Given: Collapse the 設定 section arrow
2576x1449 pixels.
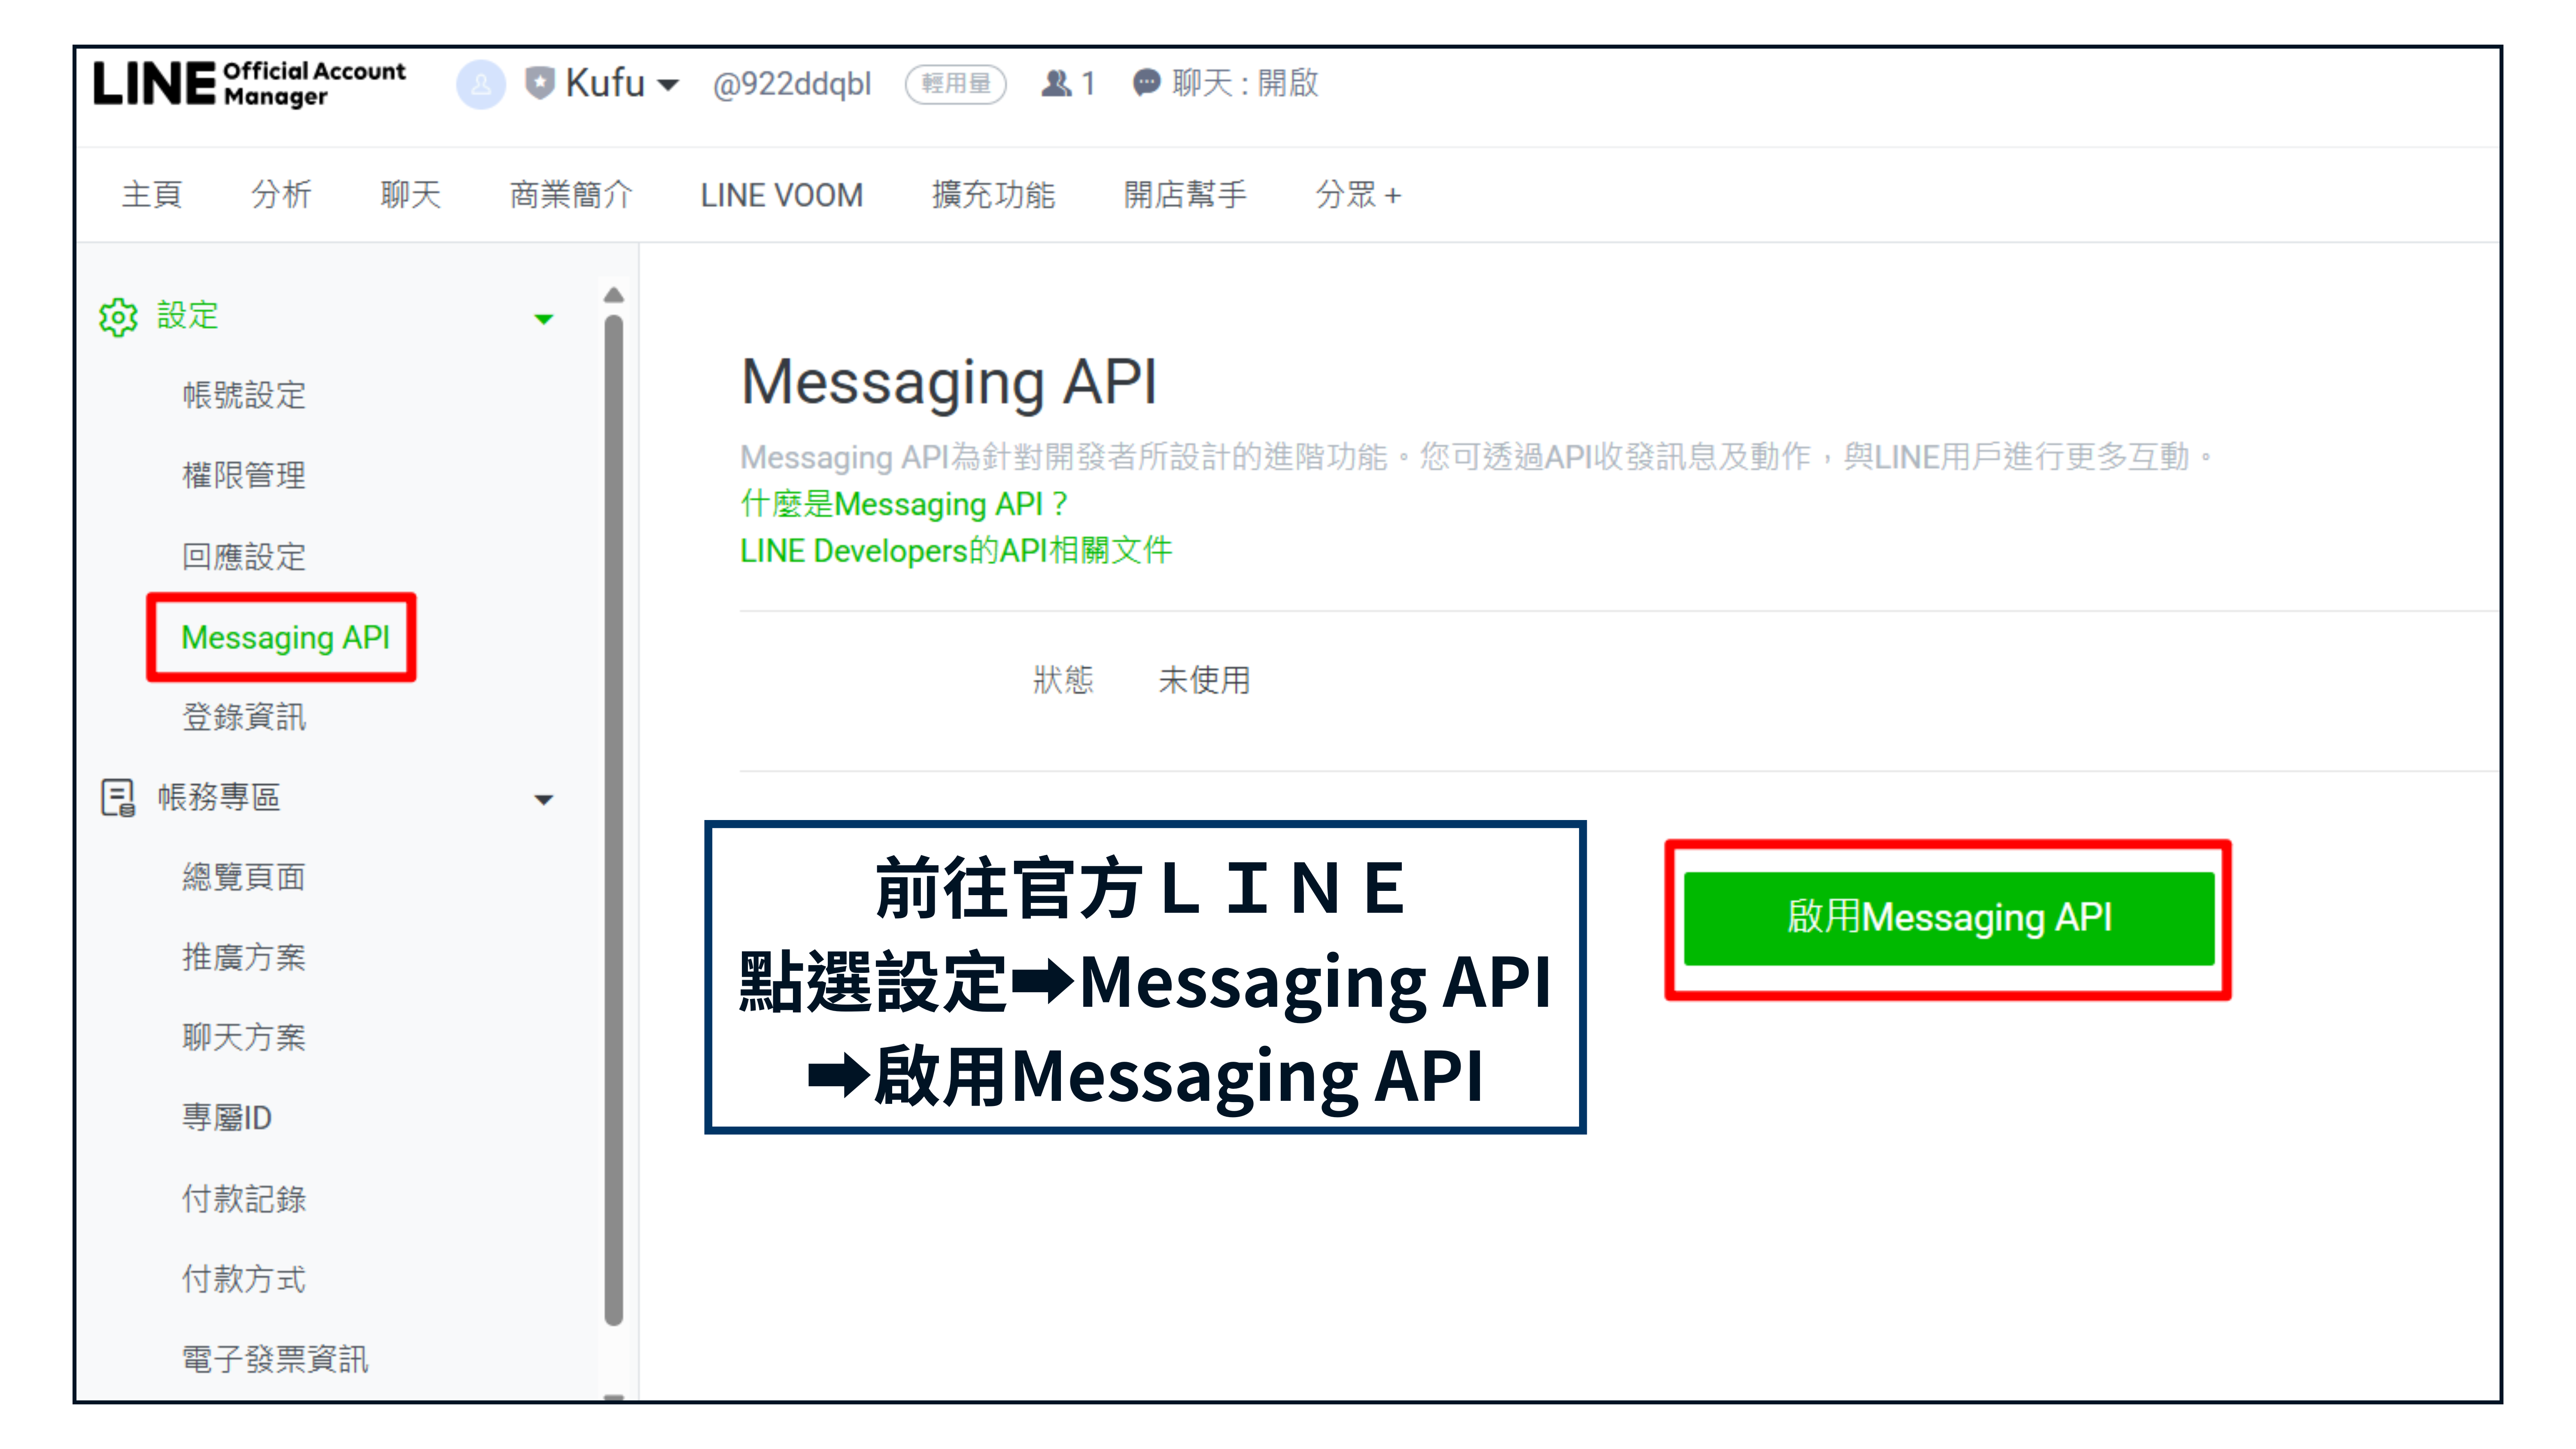Looking at the screenshot, I should coord(544,319).
